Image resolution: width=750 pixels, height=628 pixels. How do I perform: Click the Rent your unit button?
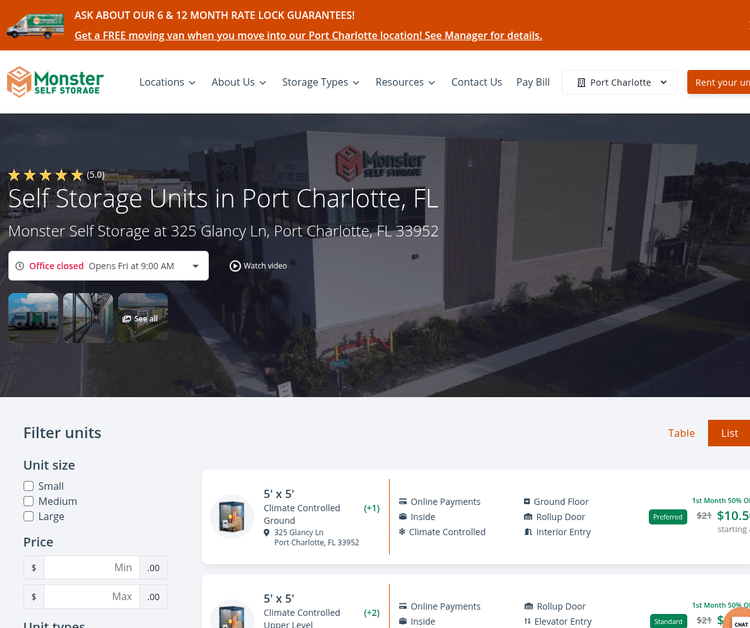click(718, 82)
